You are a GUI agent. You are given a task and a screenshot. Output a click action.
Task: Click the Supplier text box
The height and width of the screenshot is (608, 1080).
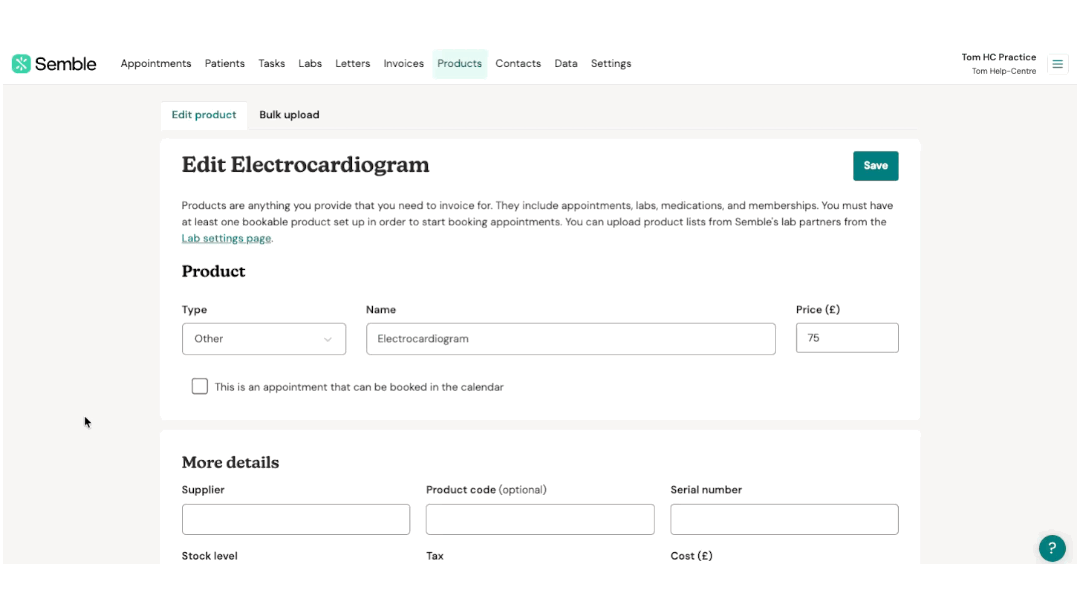click(296, 519)
